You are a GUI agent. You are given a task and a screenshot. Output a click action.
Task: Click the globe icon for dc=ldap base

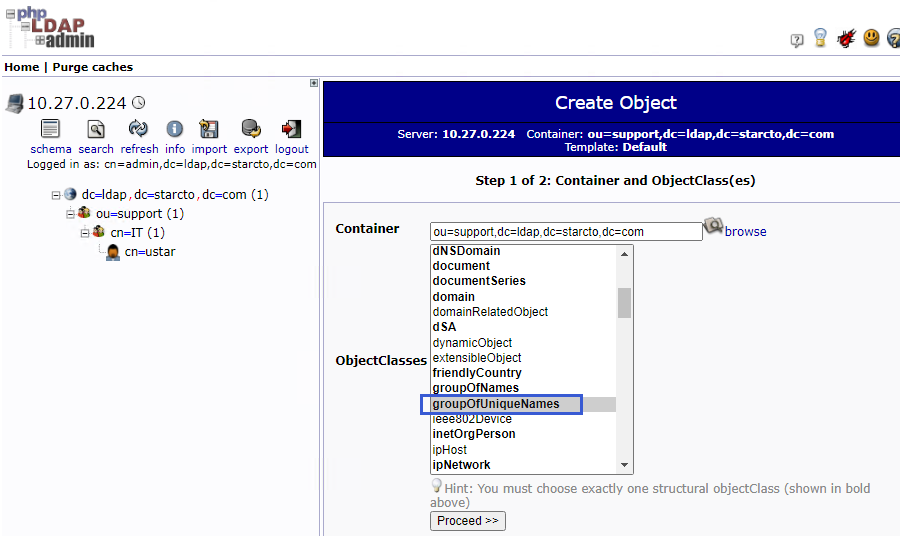(70, 194)
